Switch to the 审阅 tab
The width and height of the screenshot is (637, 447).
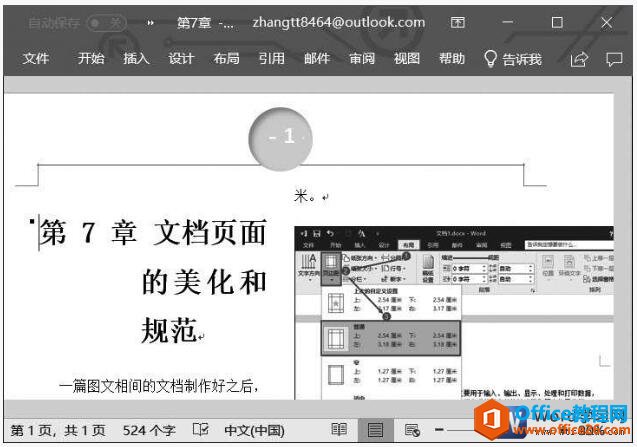[362, 59]
